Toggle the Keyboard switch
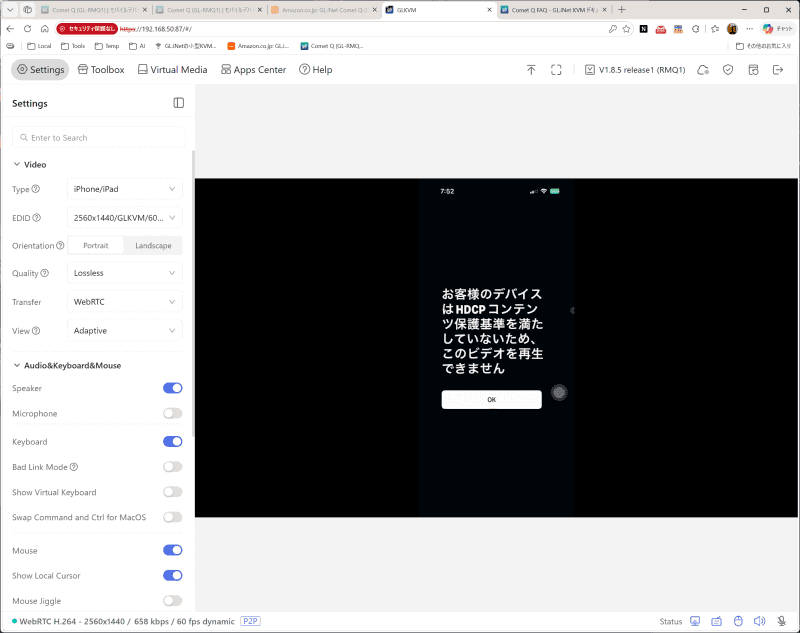 [172, 441]
